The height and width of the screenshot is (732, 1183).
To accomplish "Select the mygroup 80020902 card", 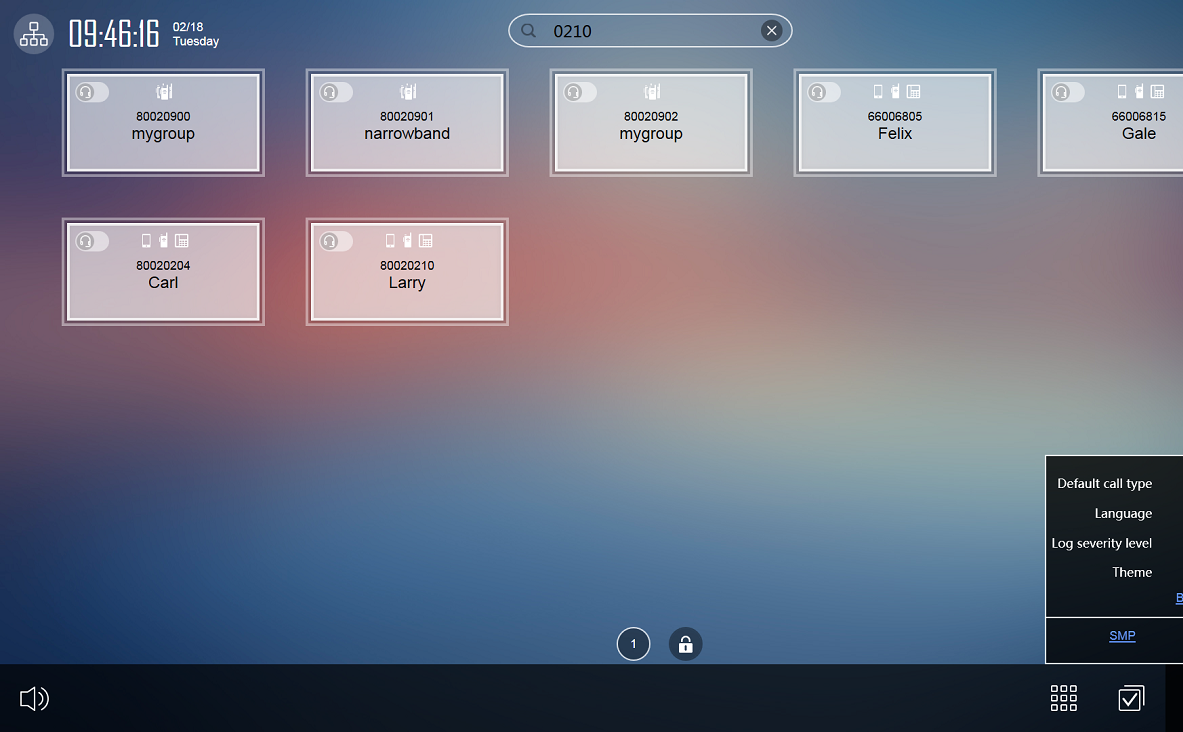I will point(651,135).
